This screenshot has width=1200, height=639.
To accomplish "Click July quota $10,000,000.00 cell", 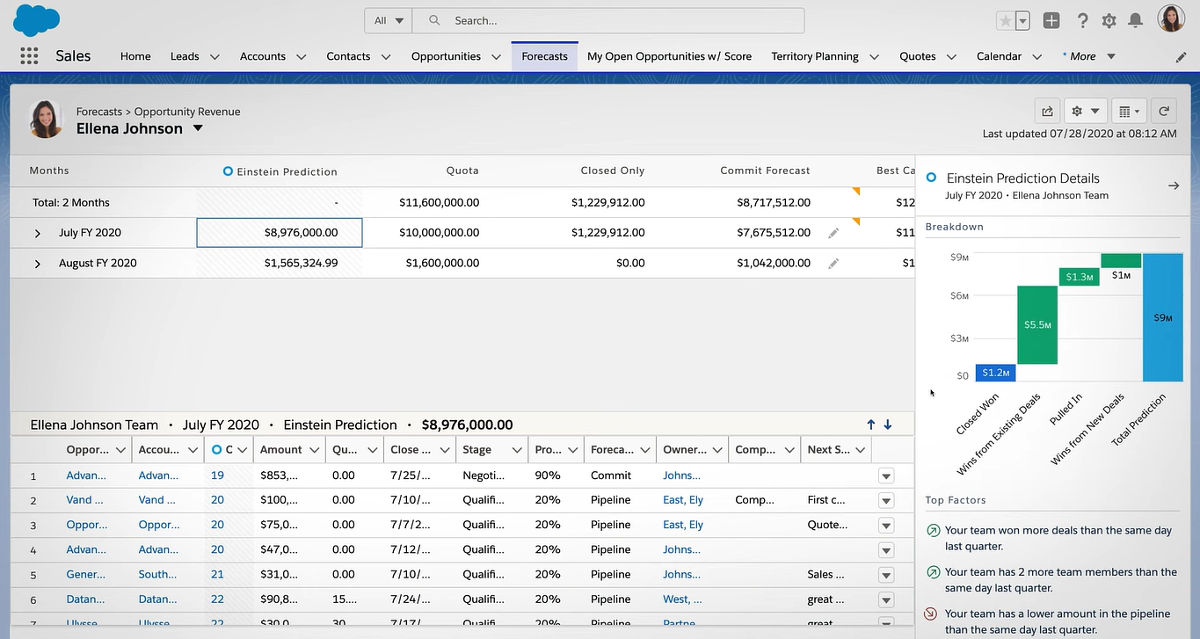I will point(439,232).
